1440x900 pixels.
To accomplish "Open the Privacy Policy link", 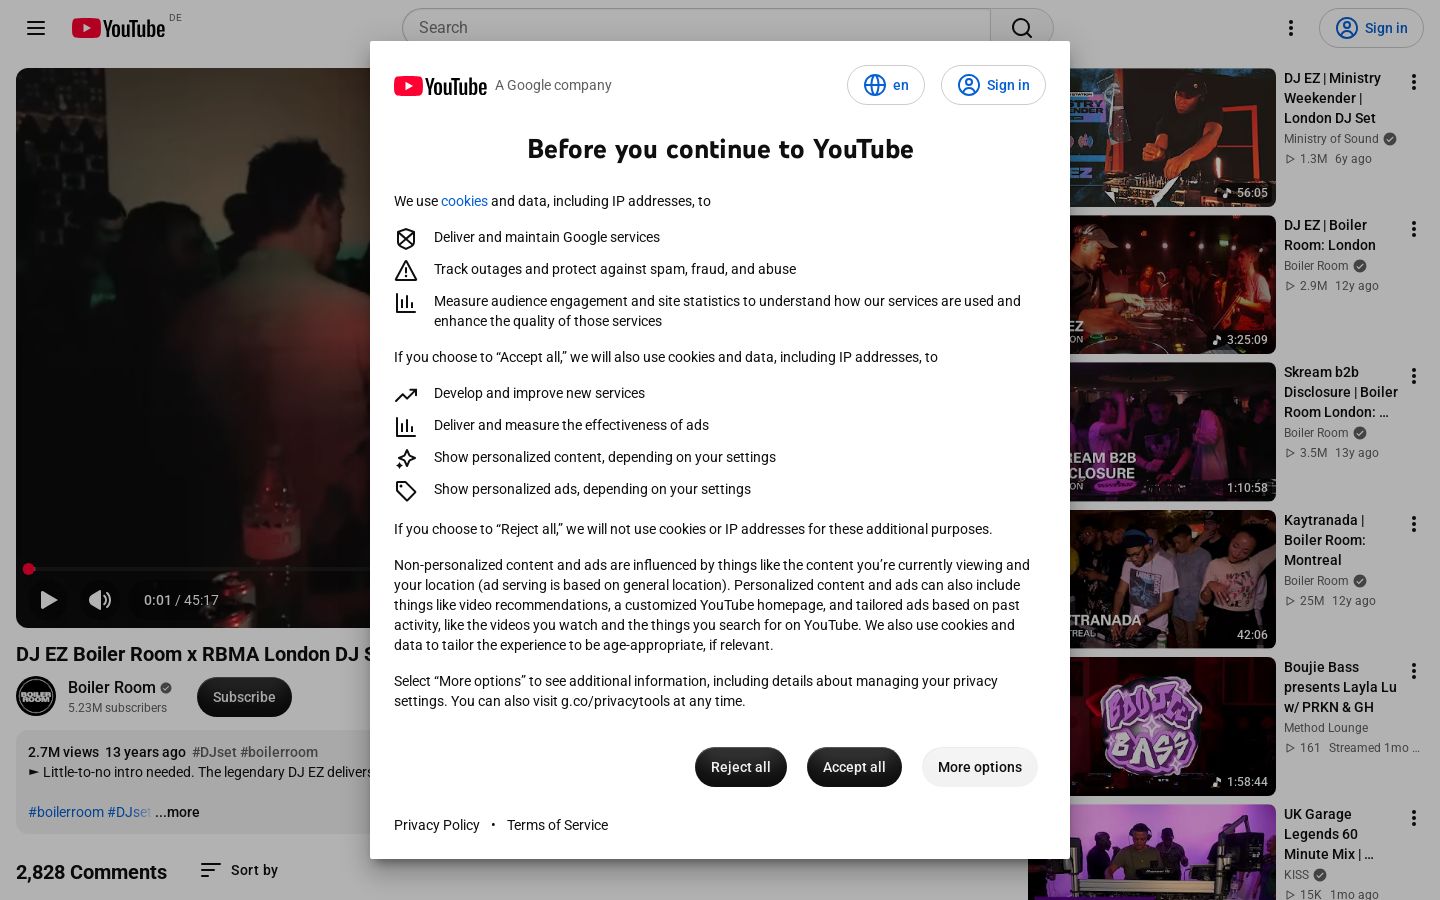I will pos(437,825).
